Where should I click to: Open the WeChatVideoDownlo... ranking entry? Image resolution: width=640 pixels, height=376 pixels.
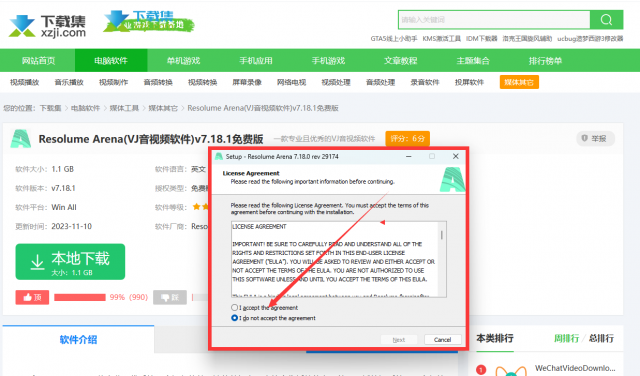pyautogui.click(x=575, y=368)
